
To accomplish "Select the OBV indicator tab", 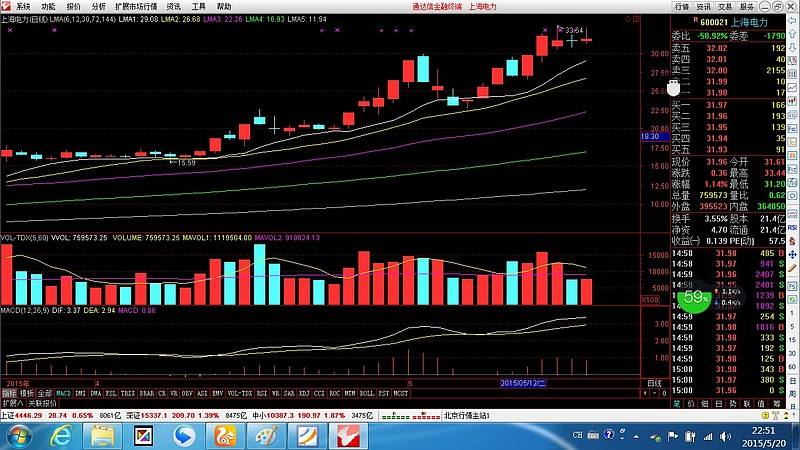I will (187, 393).
